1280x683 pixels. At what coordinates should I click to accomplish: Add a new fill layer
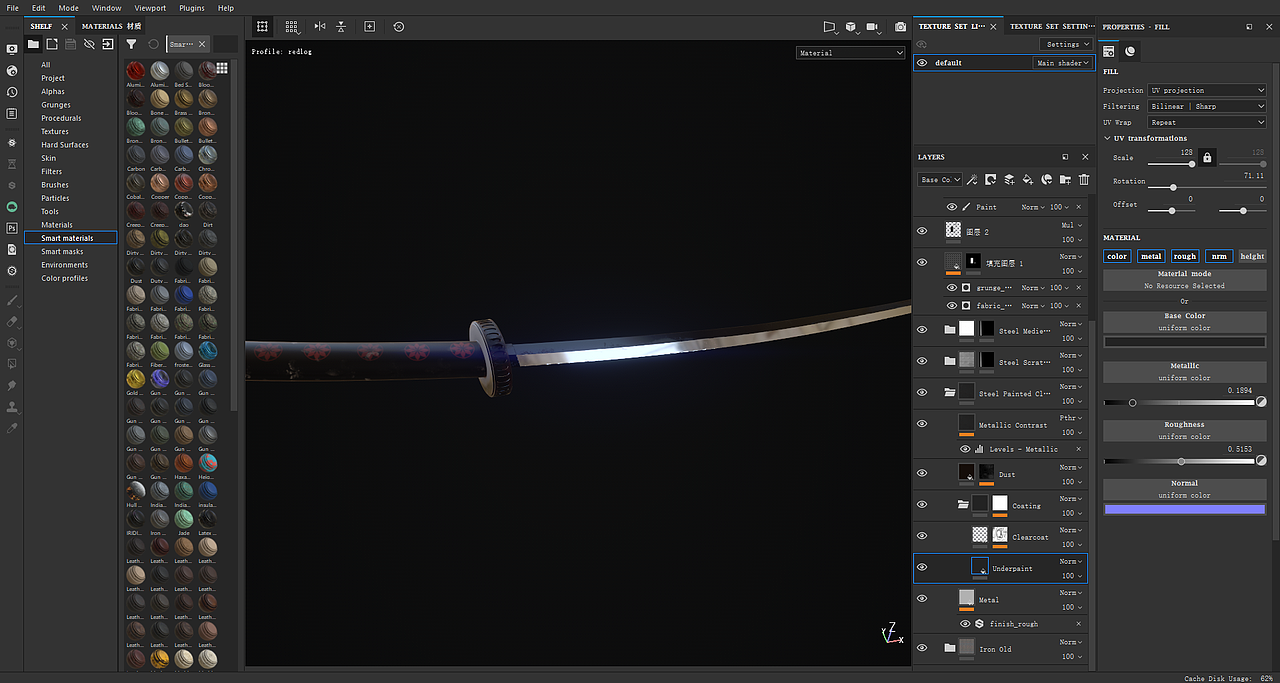(1028, 179)
